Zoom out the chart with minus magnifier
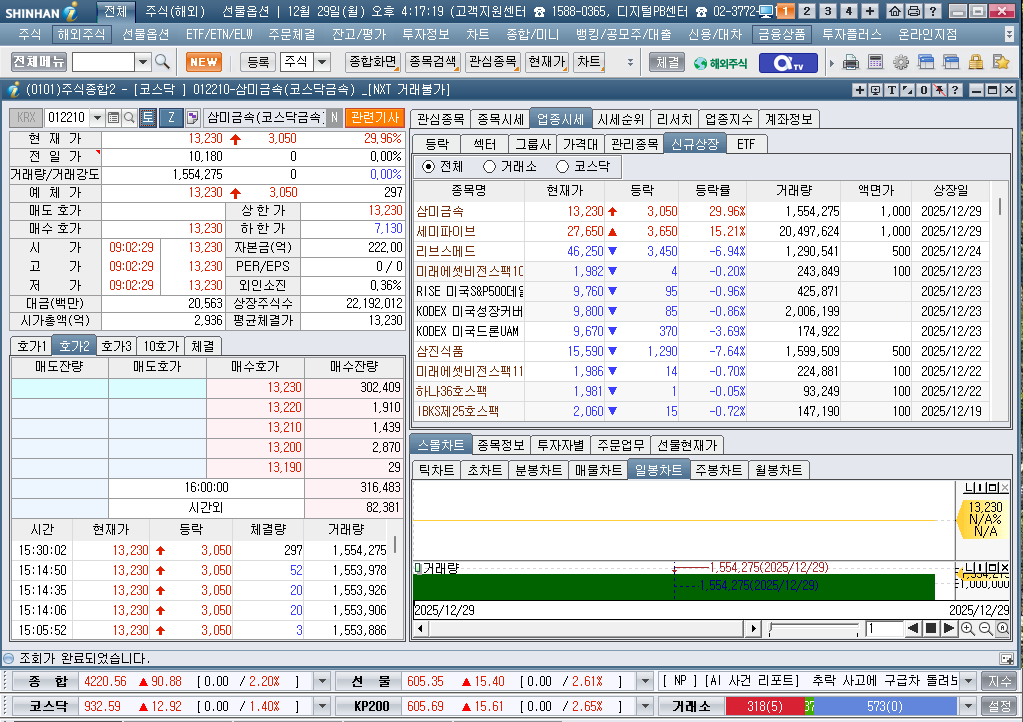This screenshot has width=1023, height=722. coord(986,629)
